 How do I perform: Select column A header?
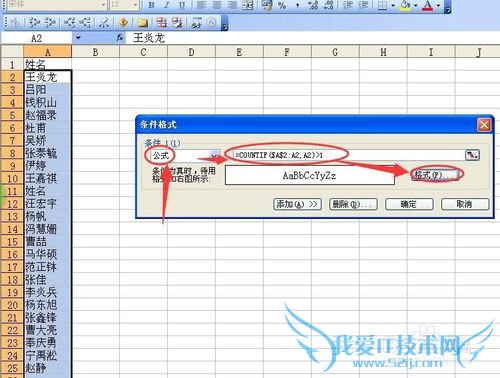[47, 52]
